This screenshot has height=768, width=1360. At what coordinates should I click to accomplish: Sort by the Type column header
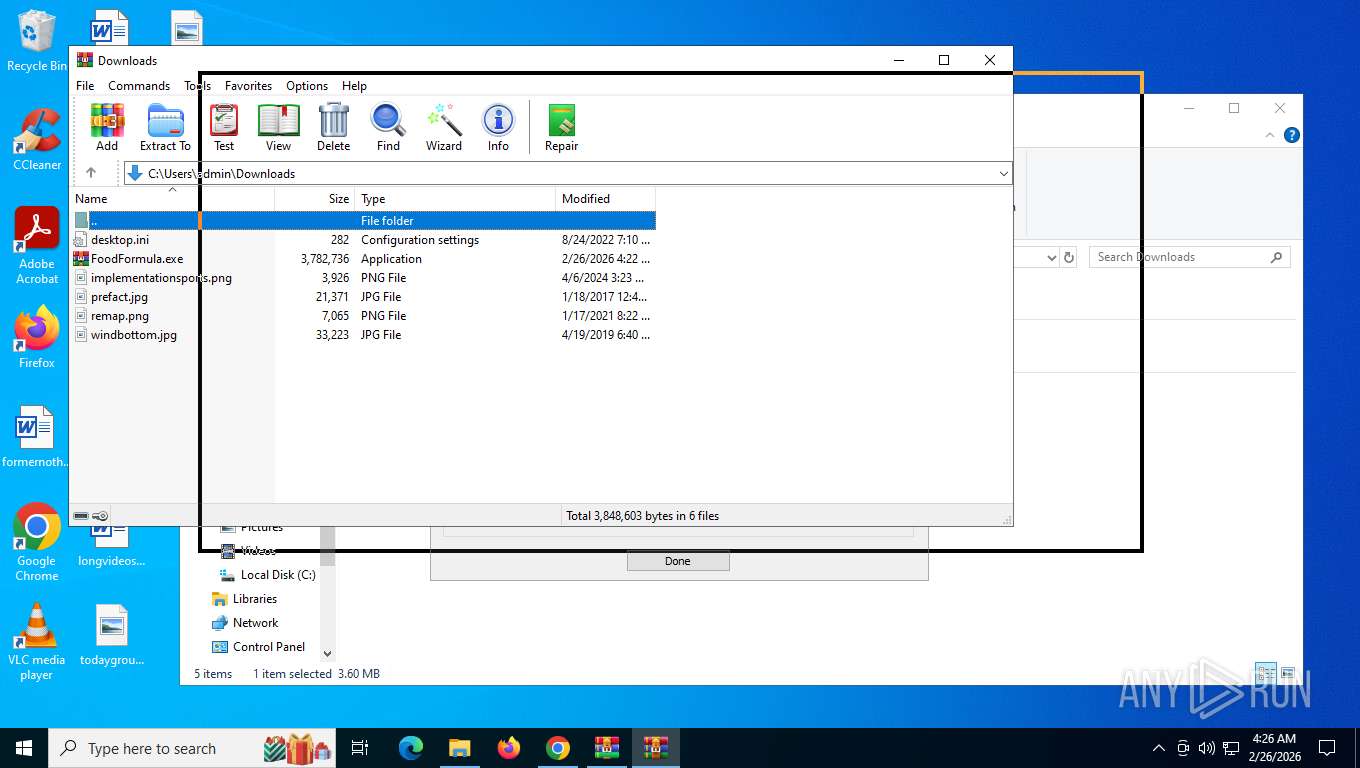tap(455, 199)
